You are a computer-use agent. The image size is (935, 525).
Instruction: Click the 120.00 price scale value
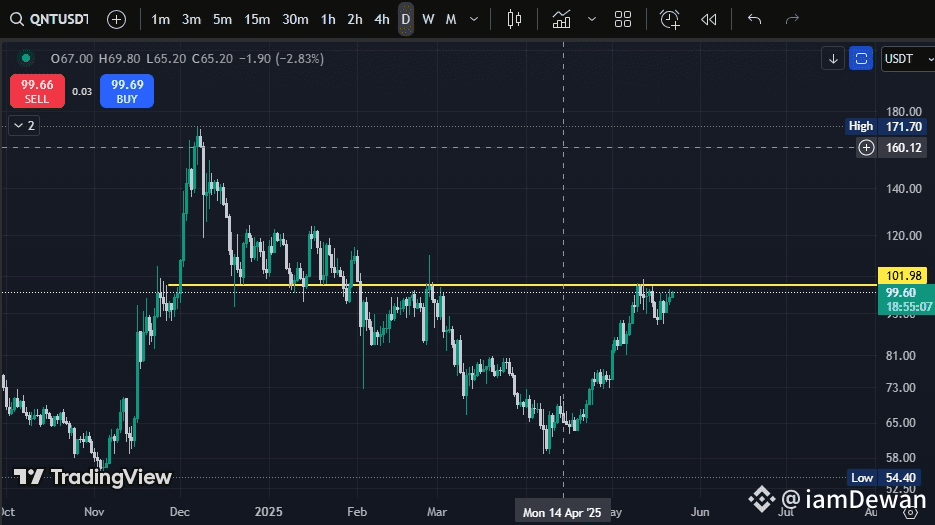(903, 236)
